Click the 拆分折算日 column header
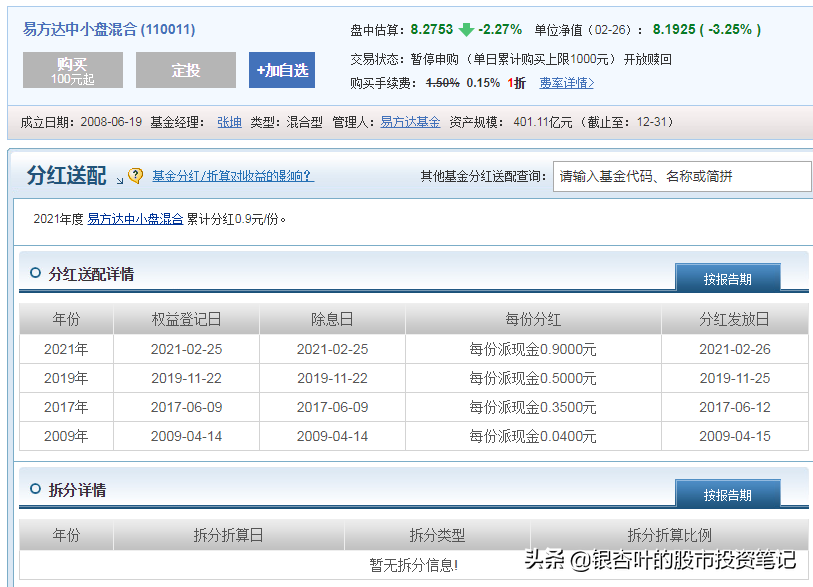Image resolution: width=813 pixels, height=587 pixels. pyautogui.click(x=229, y=535)
